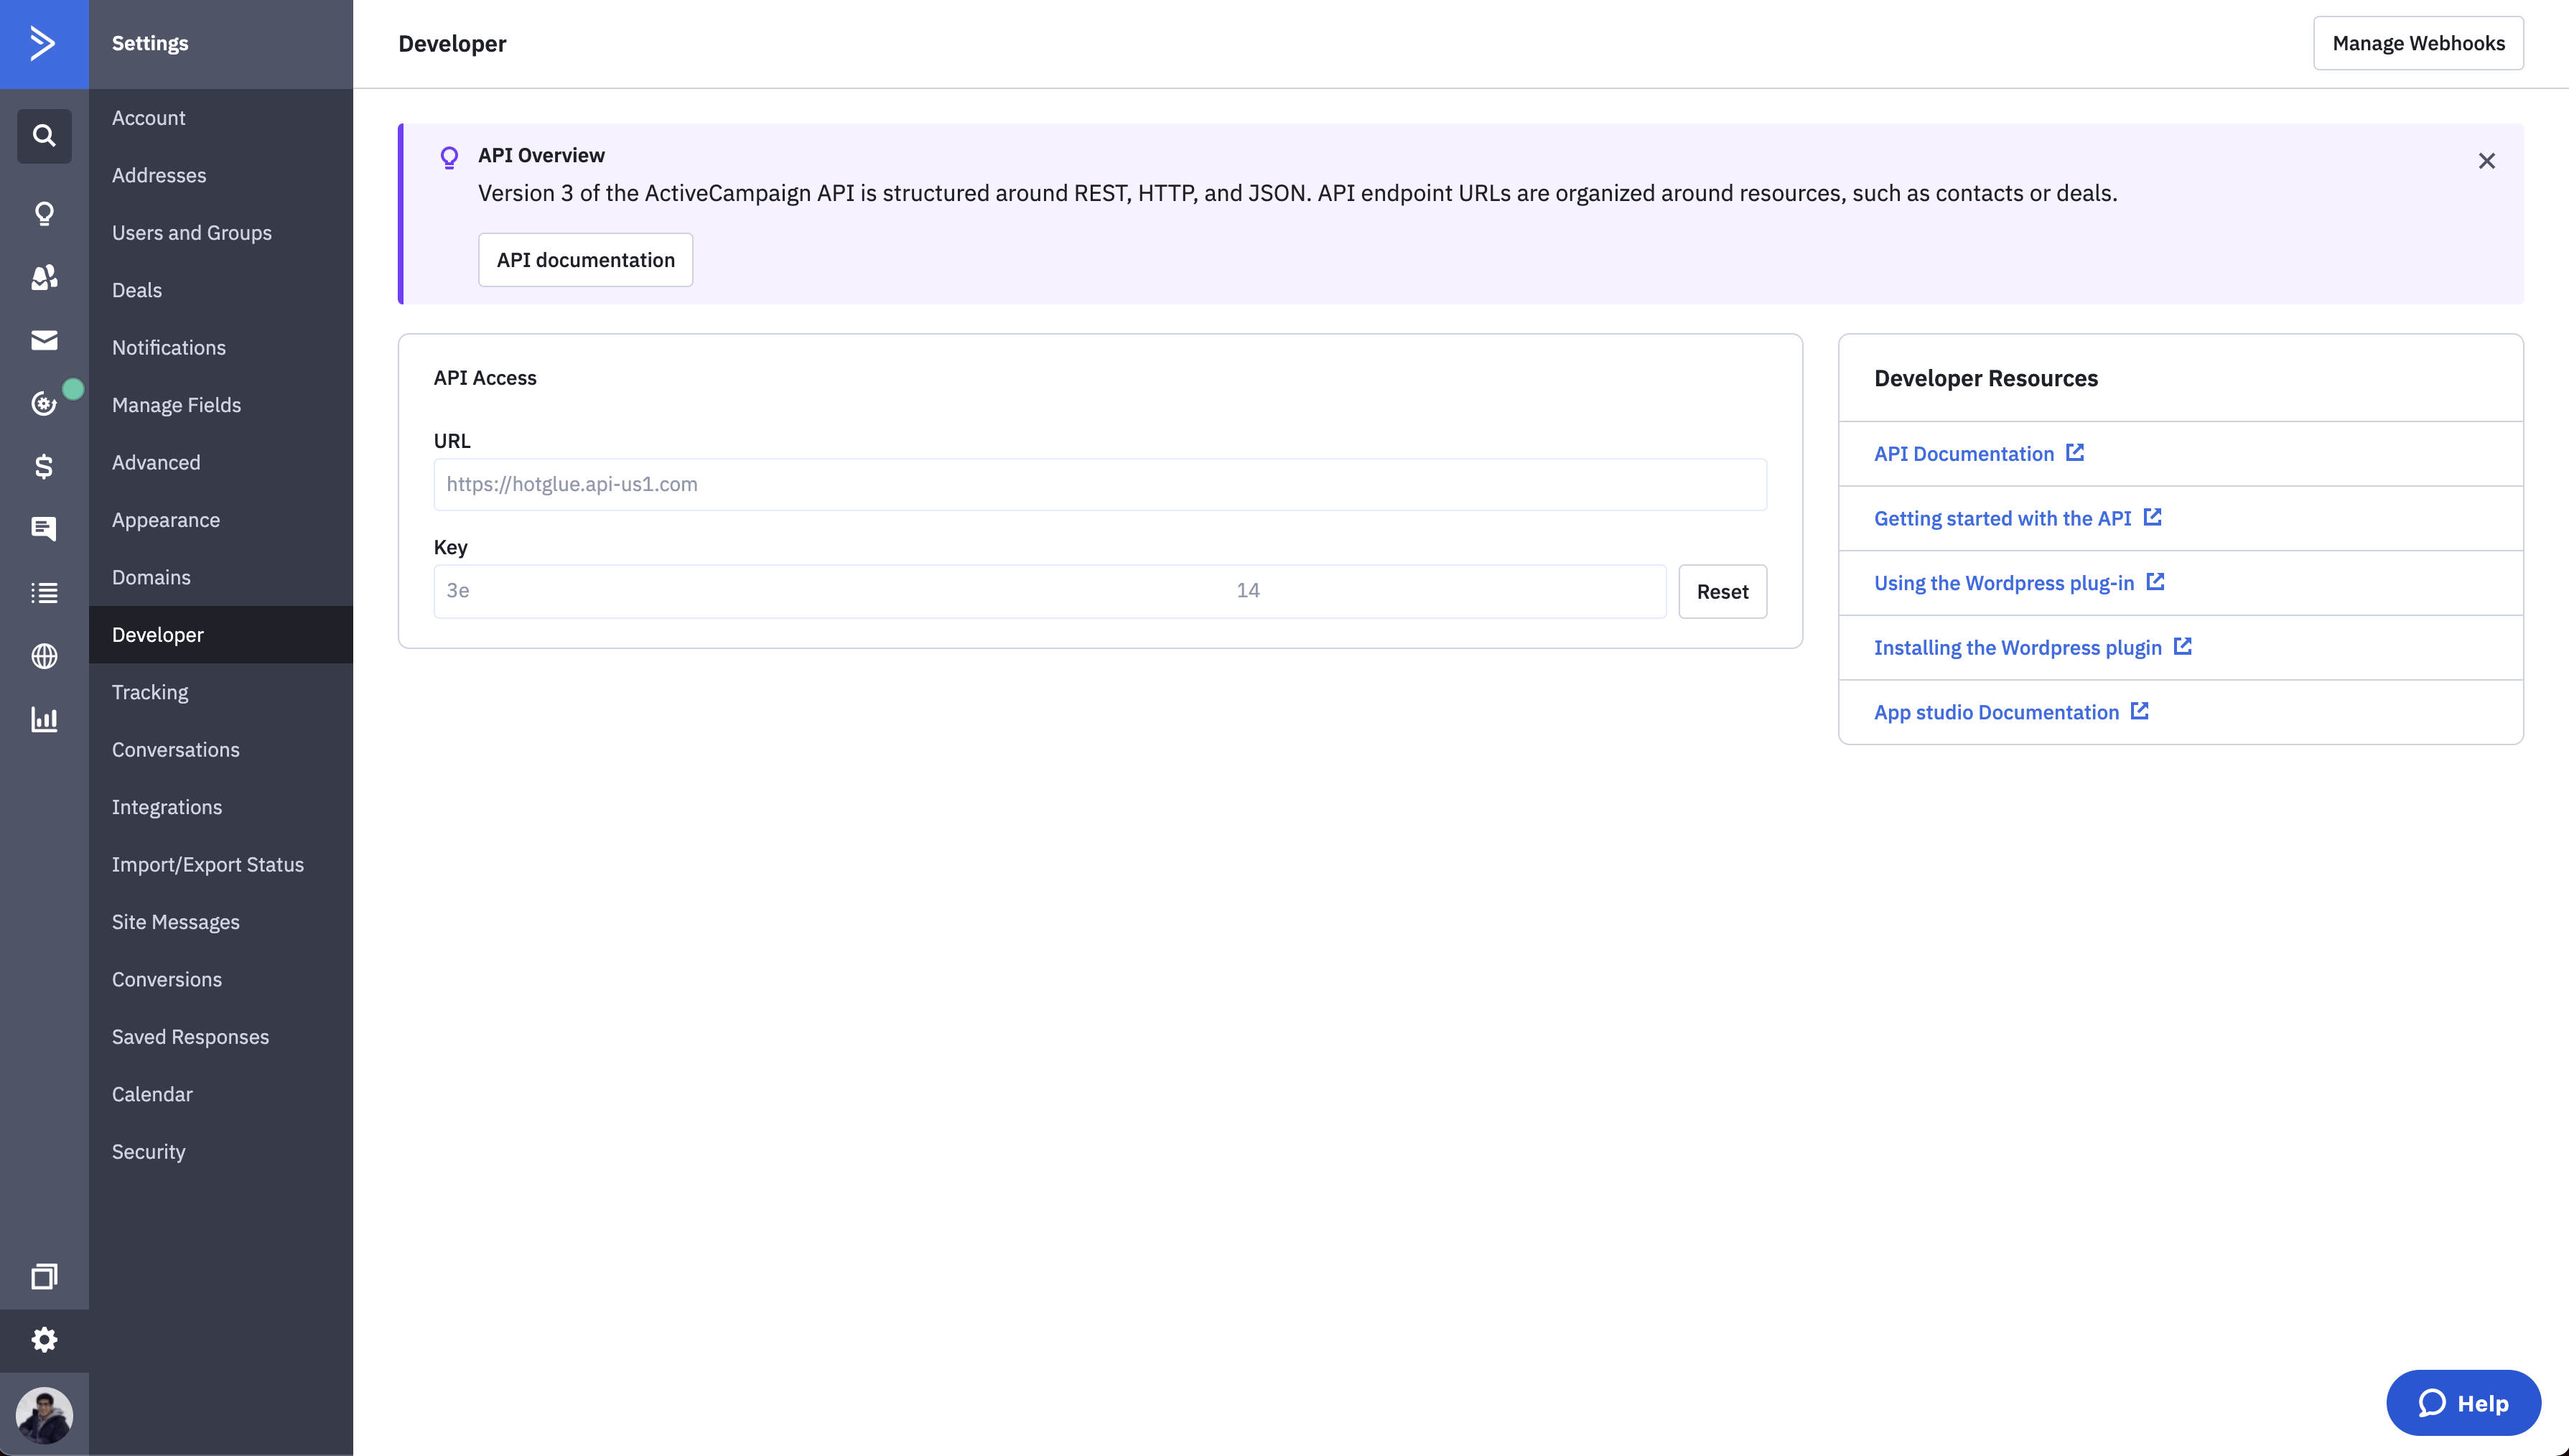The image size is (2569, 1456).
Task: Open Manage Fields settings
Action: coord(221,405)
